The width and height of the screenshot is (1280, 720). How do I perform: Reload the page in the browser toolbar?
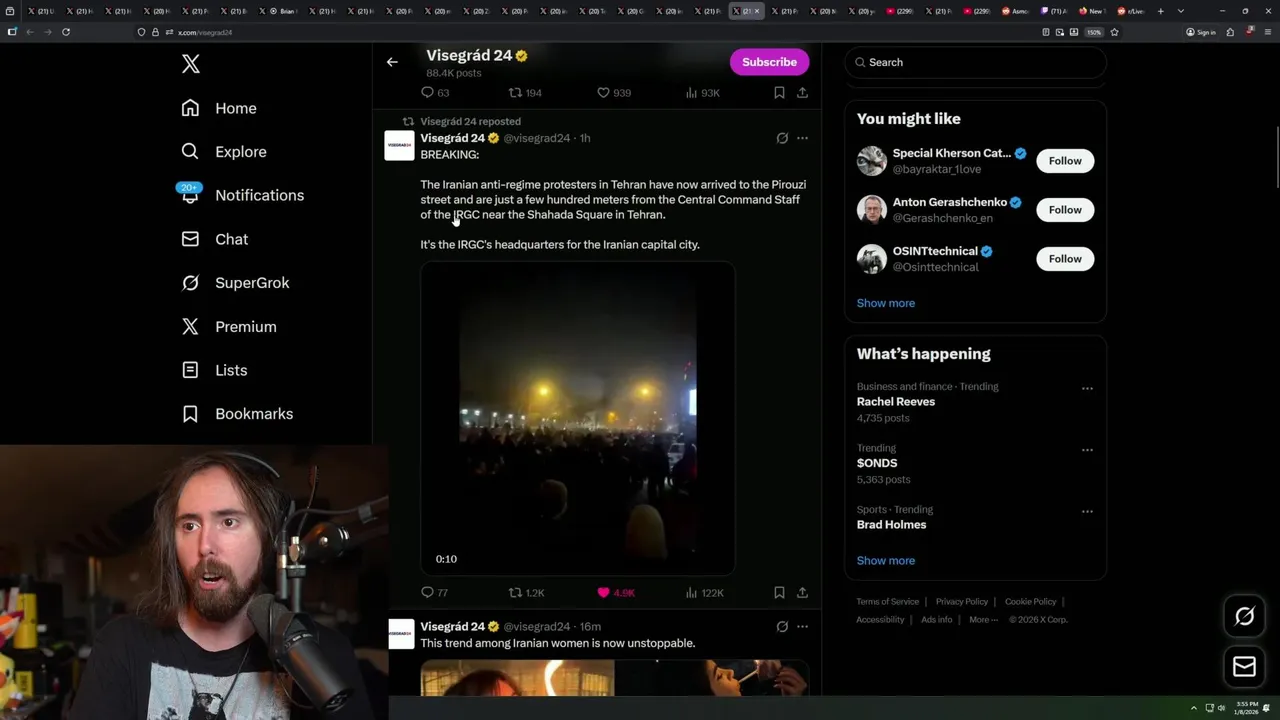(x=66, y=32)
